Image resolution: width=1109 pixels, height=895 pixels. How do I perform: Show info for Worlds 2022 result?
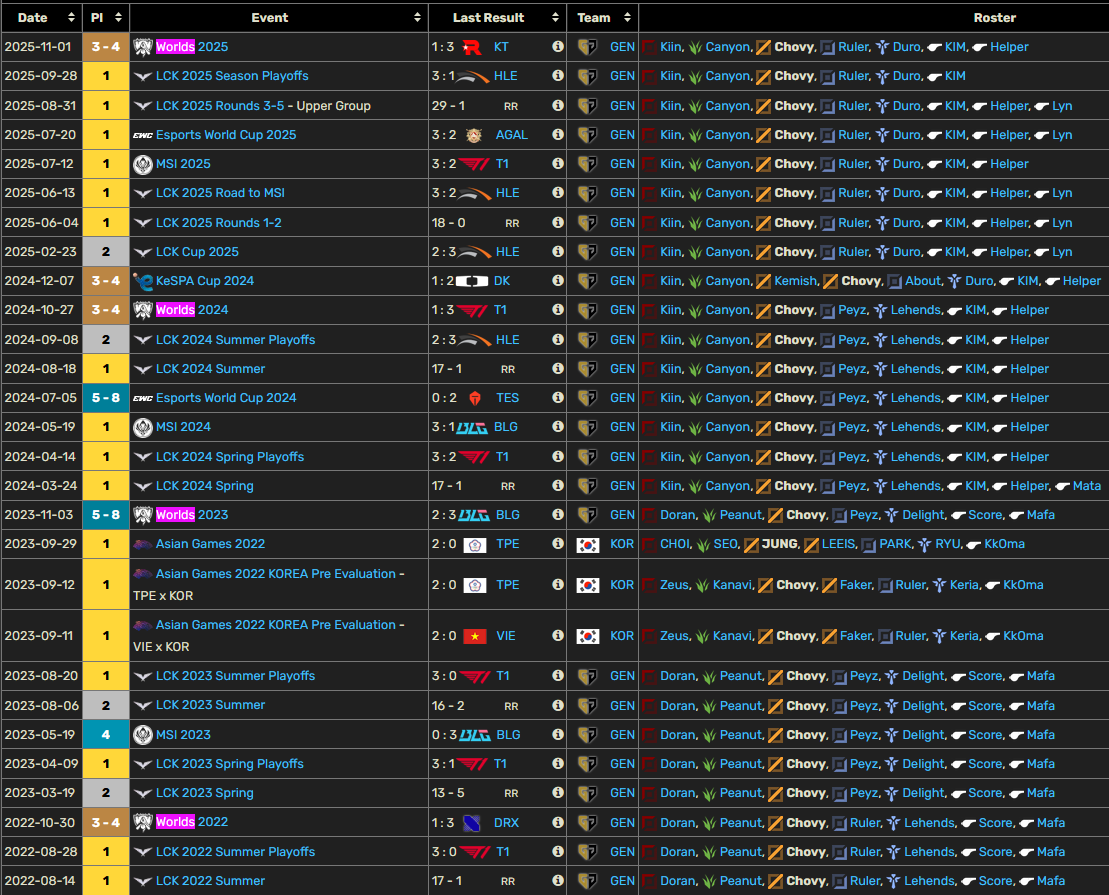pyautogui.click(x=558, y=823)
